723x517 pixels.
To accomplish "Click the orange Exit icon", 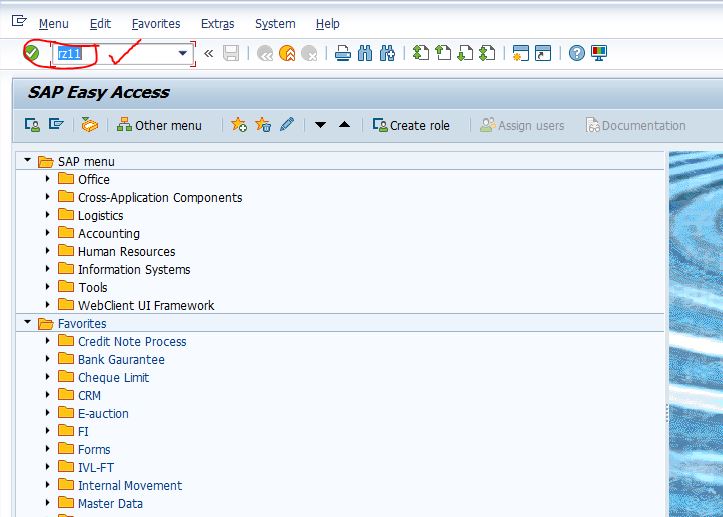I will pos(287,53).
